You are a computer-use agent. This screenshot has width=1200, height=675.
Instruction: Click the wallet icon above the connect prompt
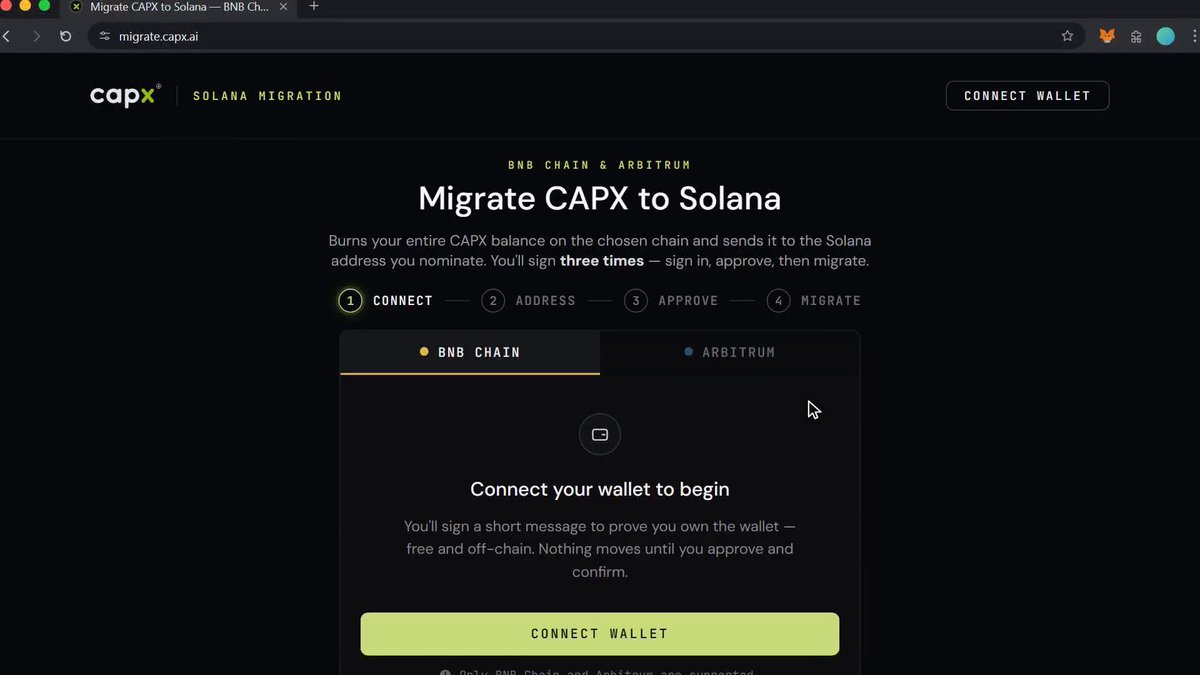click(x=600, y=435)
